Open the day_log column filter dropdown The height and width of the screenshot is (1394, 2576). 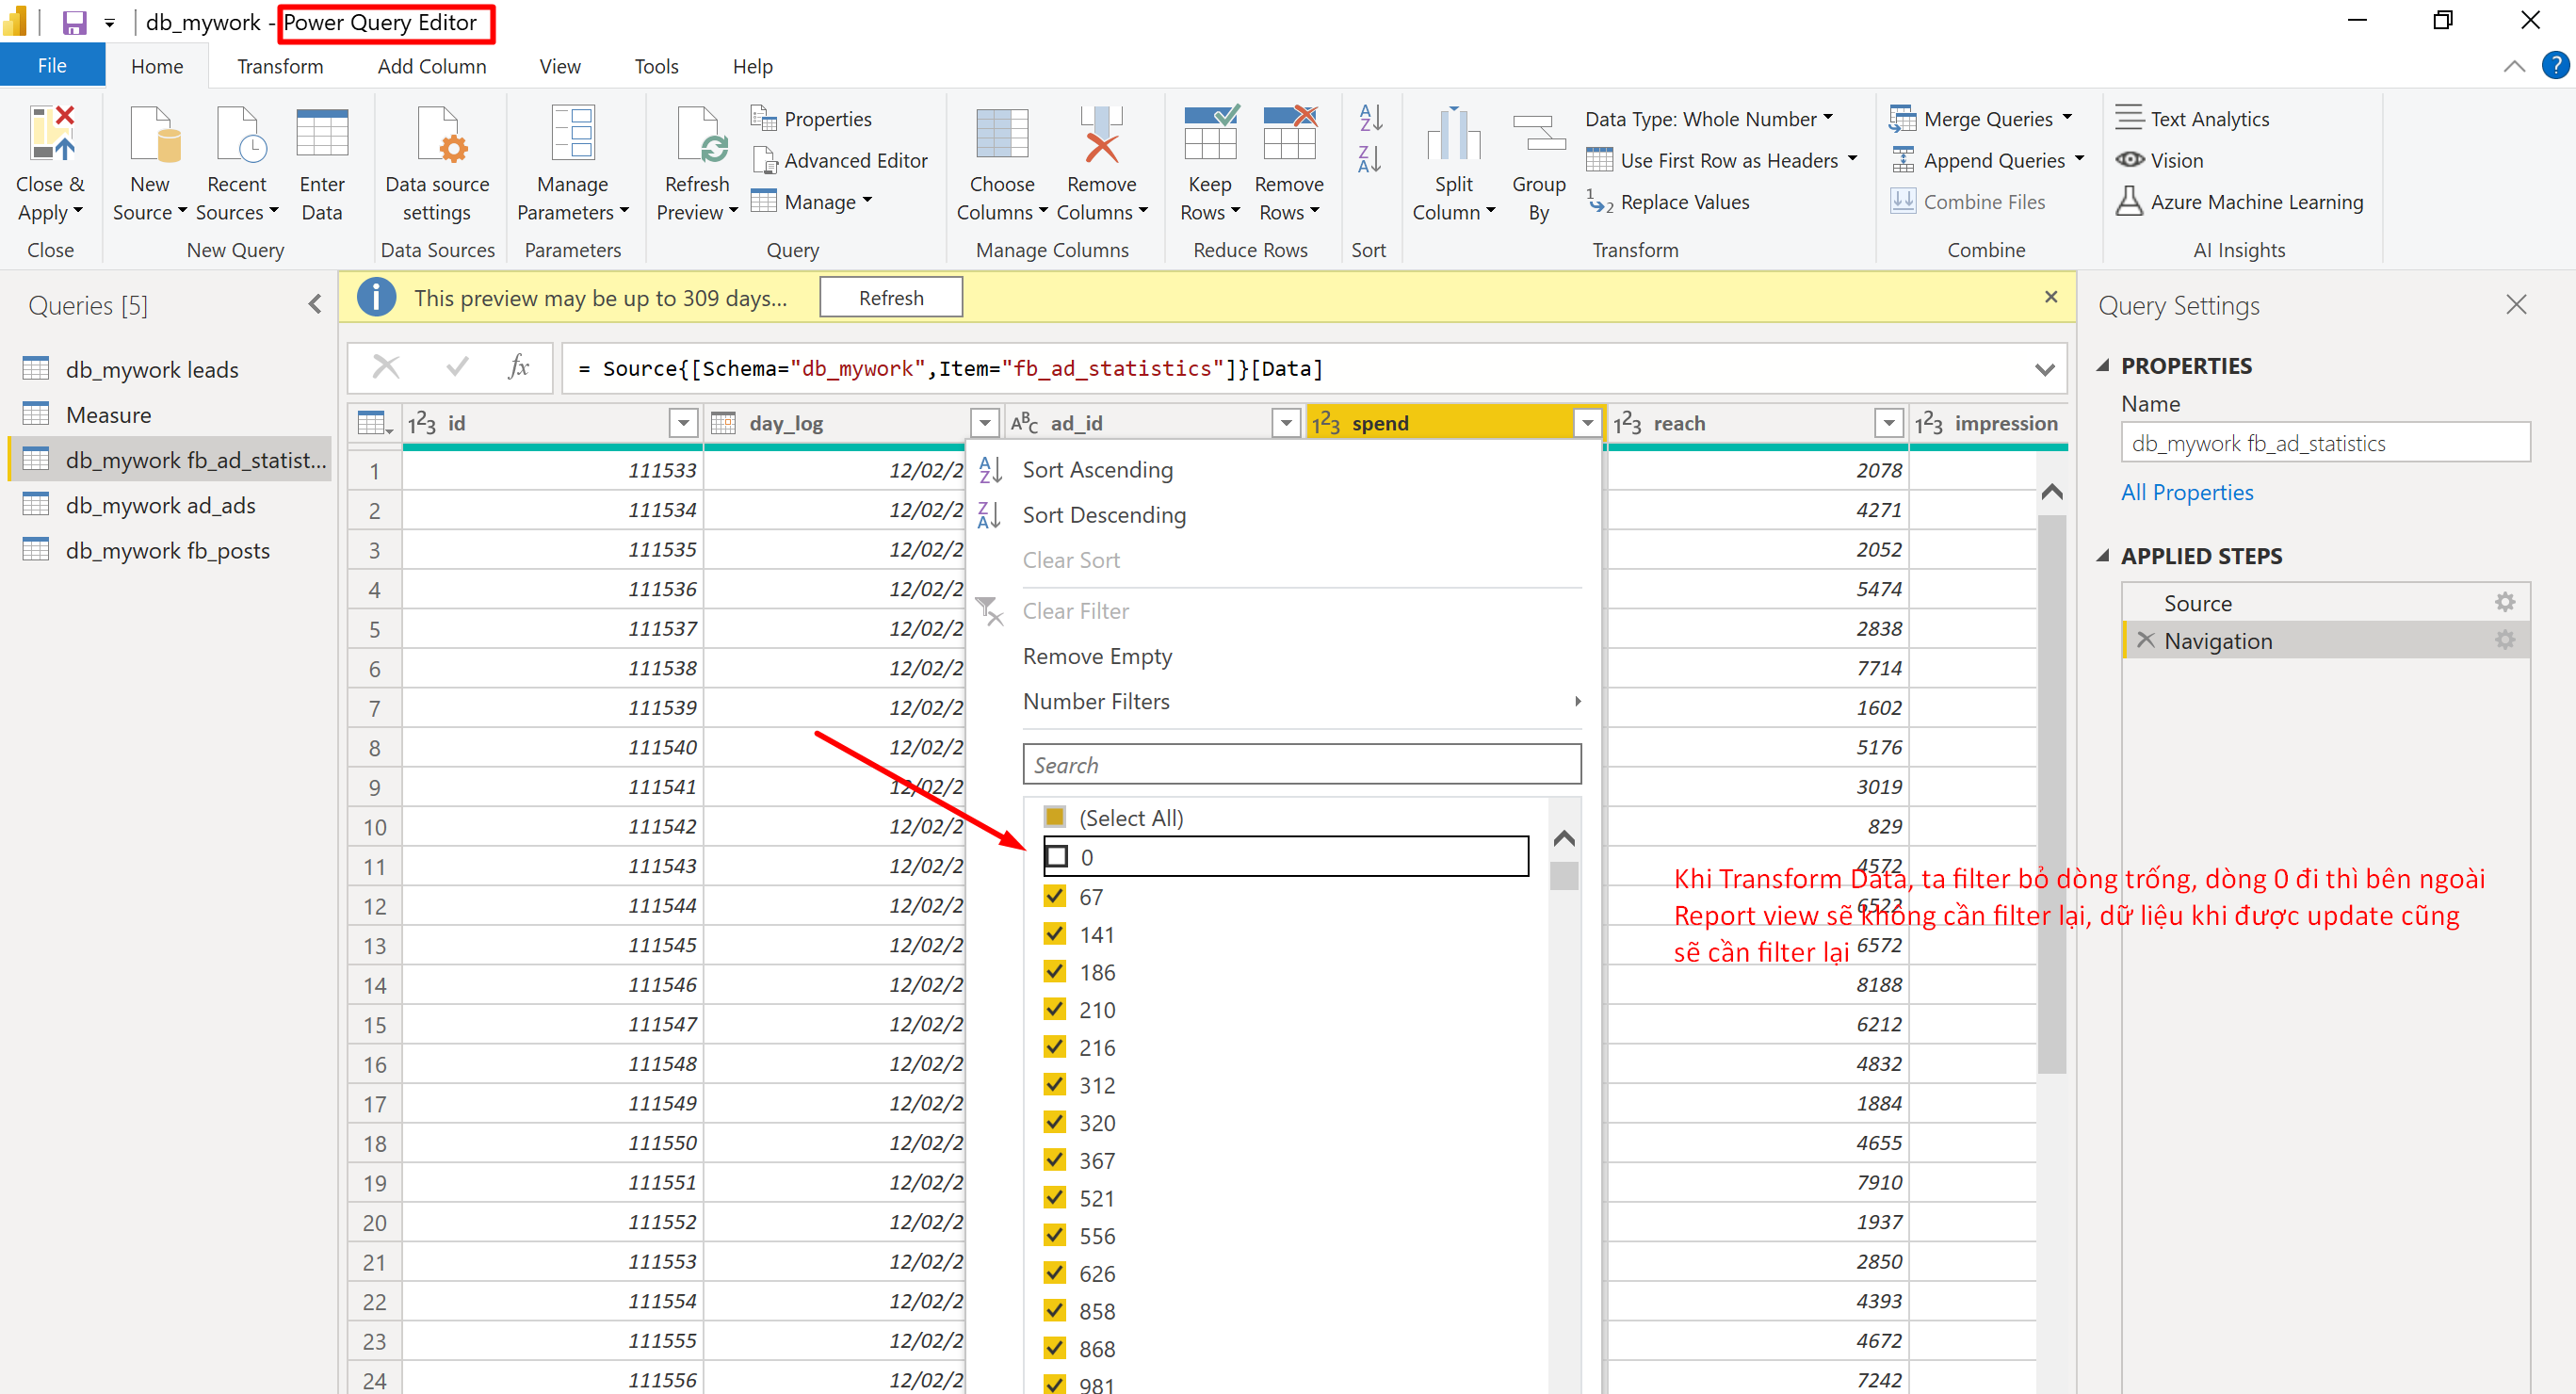click(x=985, y=423)
